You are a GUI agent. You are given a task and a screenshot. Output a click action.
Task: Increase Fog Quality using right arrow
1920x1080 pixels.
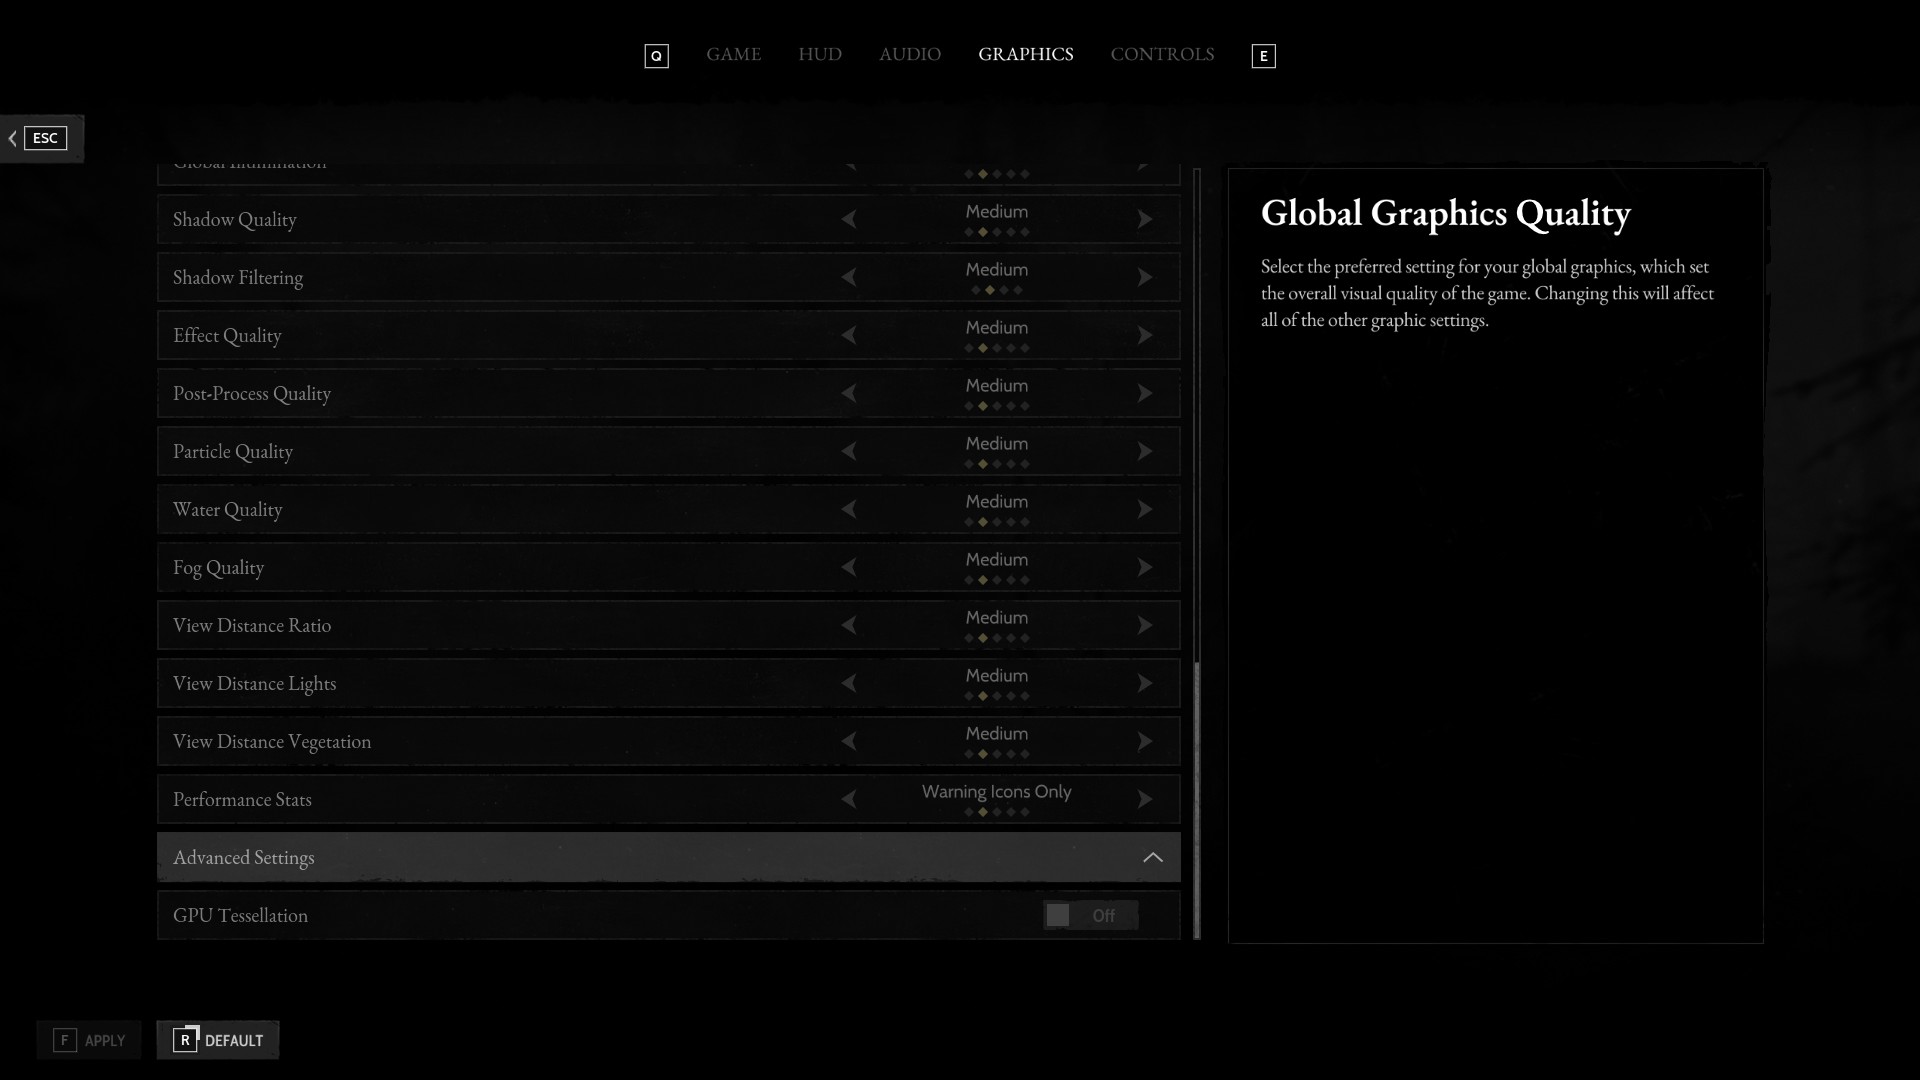pos(1145,567)
